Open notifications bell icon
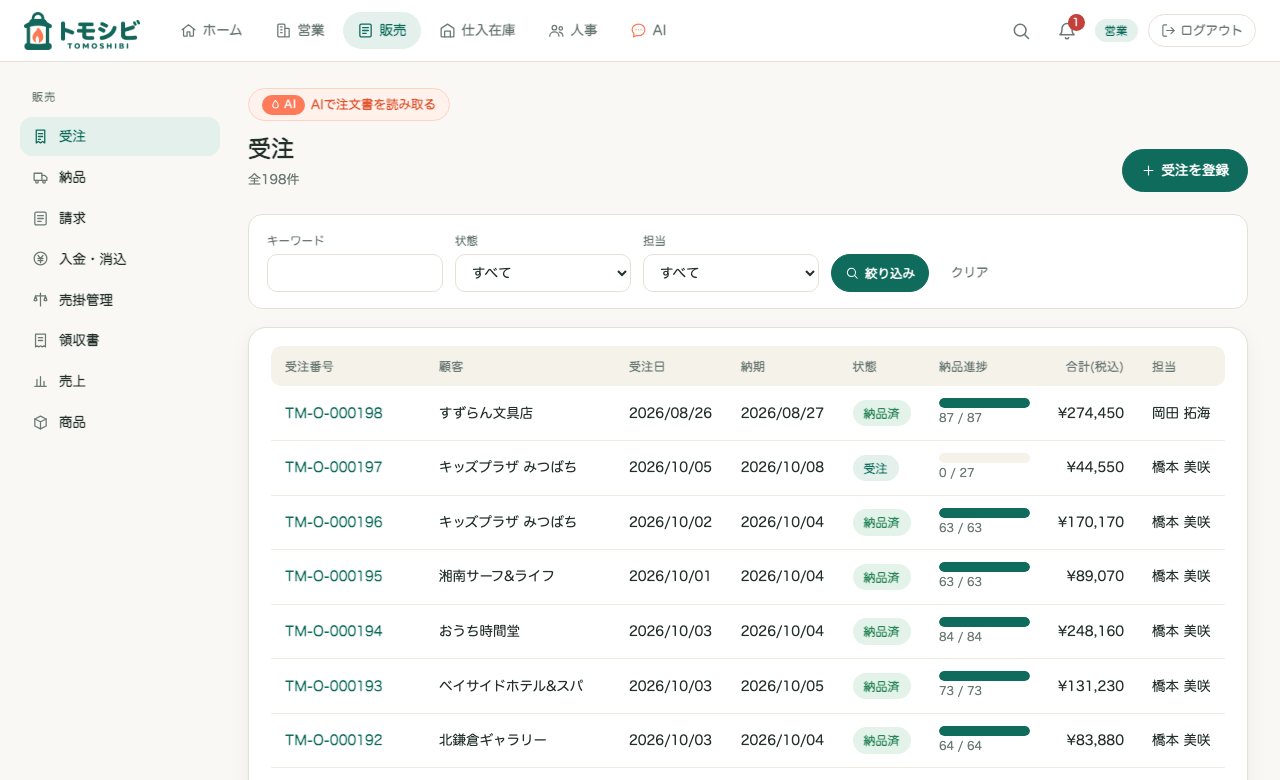This screenshot has height=780, width=1280. (1067, 31)
